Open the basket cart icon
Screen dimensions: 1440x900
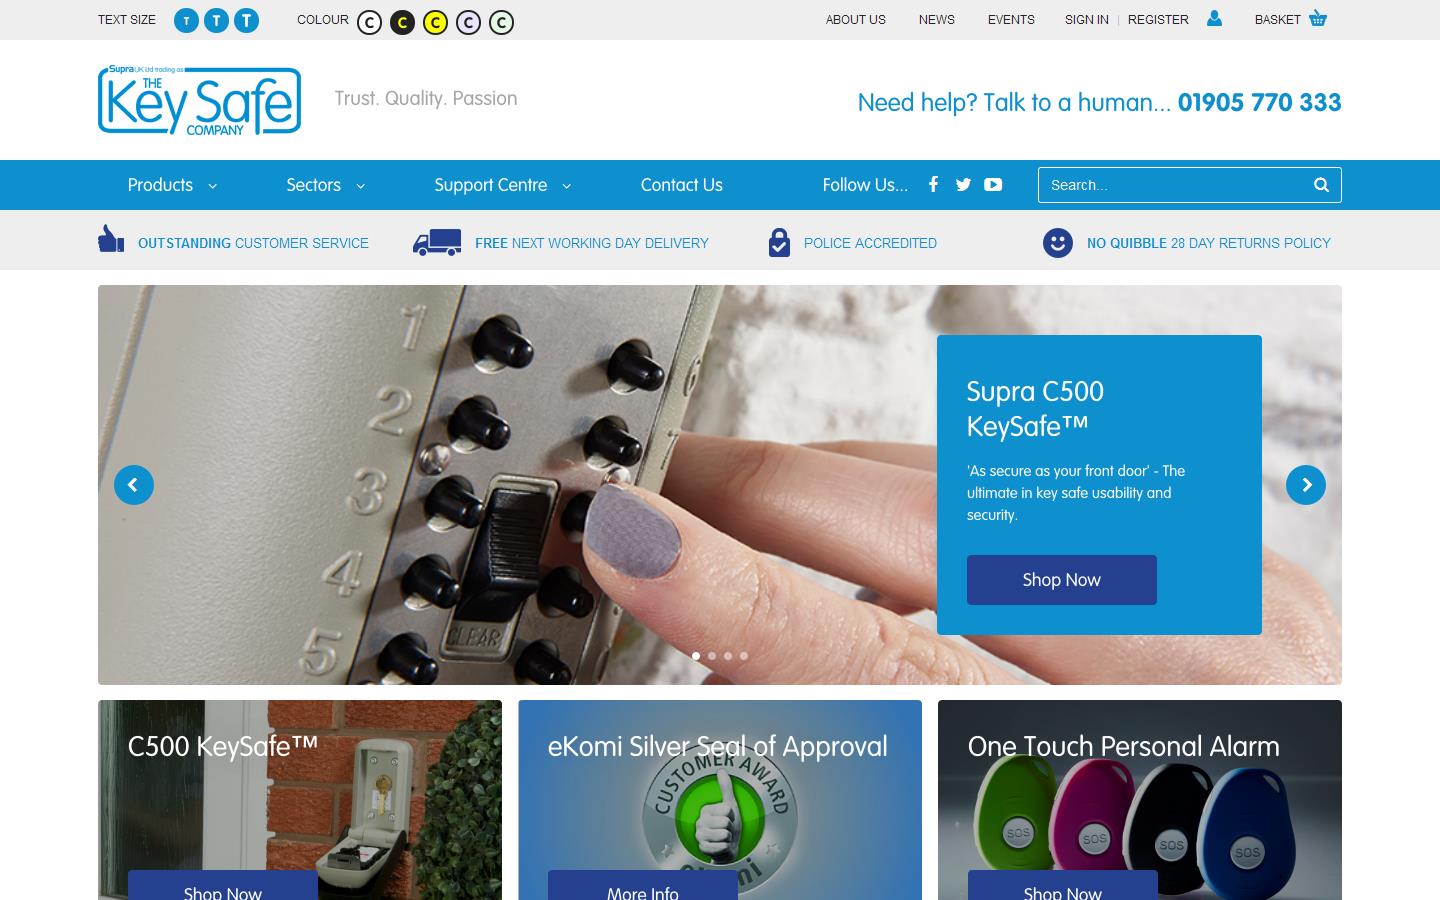coord(1318,18)
